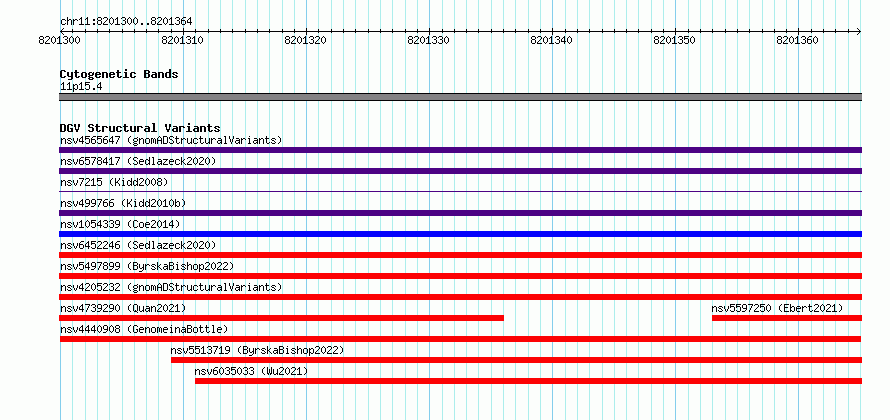This screenshot has width=890, height=420.
Task: Select the nsv499766 purple variant bar
Action: [460, 213]
